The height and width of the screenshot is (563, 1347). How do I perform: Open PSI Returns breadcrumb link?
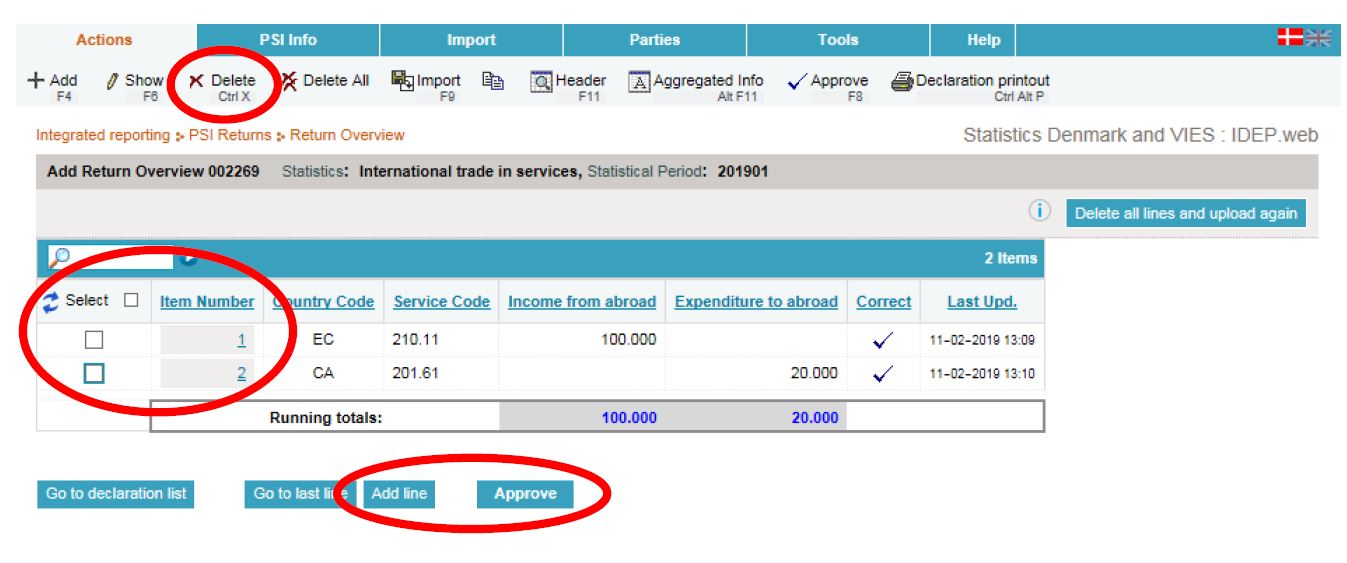[x=229, y=135]
